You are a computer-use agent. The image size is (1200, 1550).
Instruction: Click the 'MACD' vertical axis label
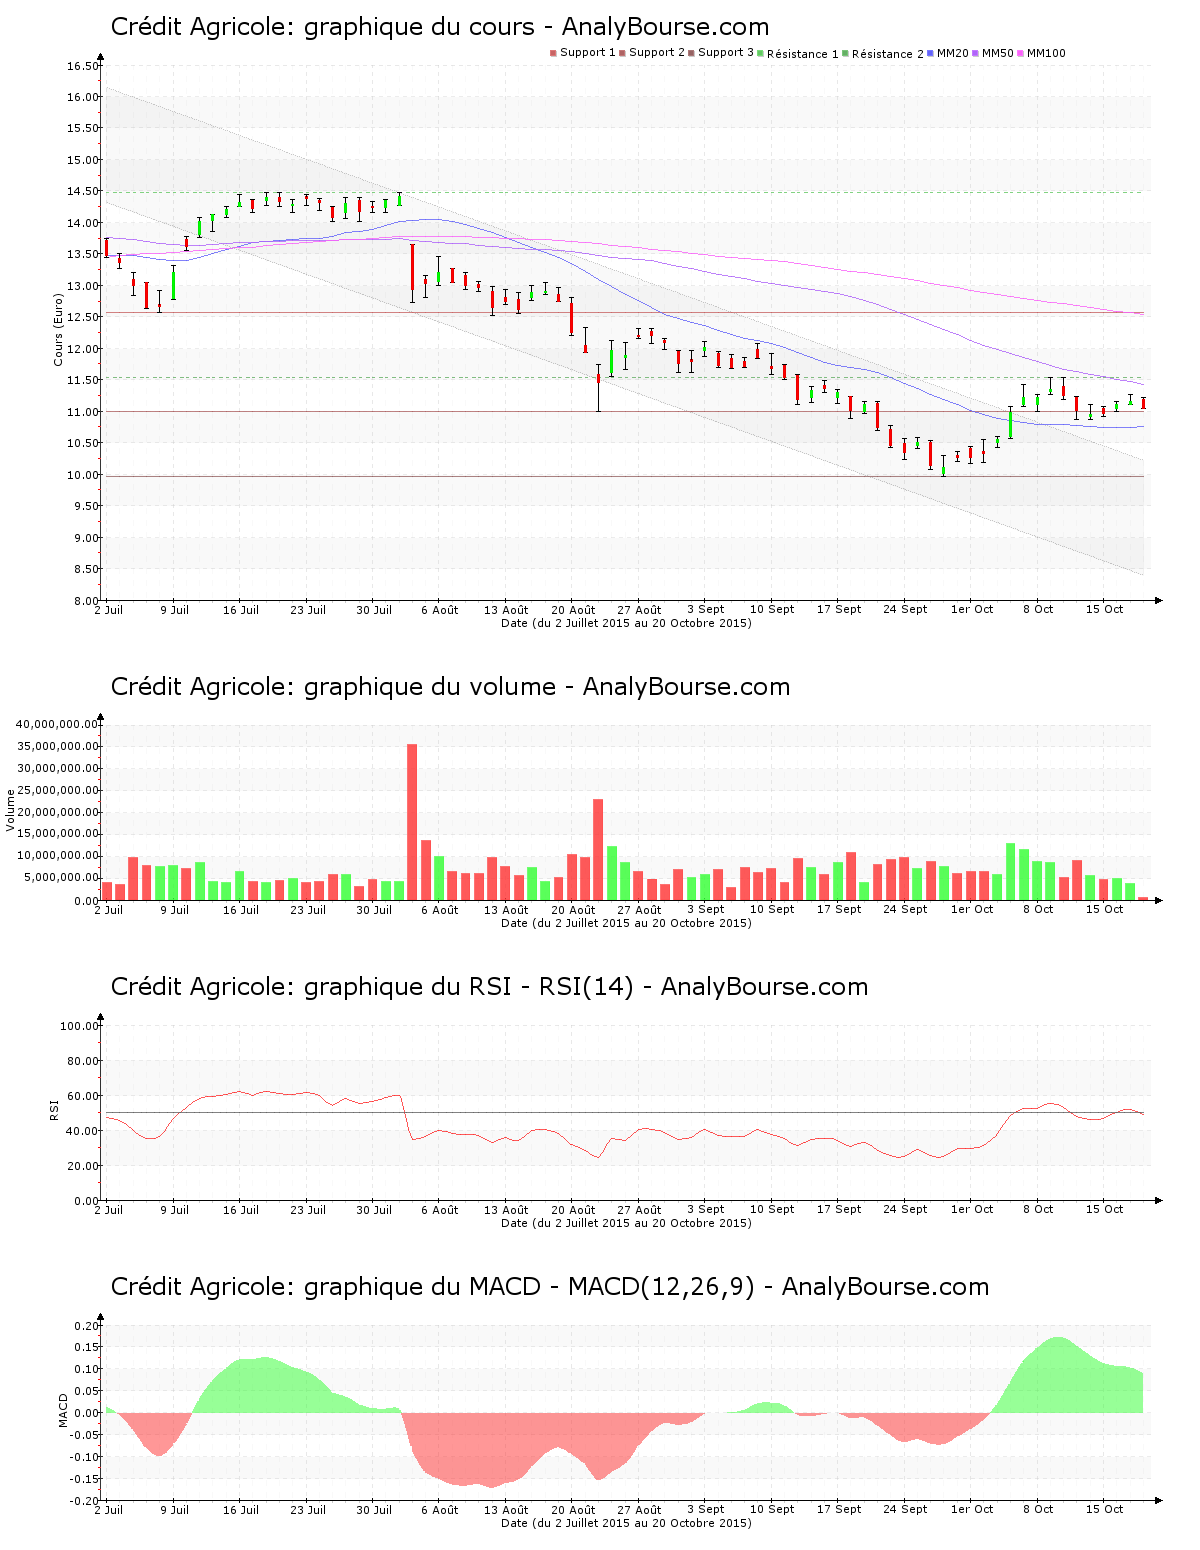(63, 1410)
